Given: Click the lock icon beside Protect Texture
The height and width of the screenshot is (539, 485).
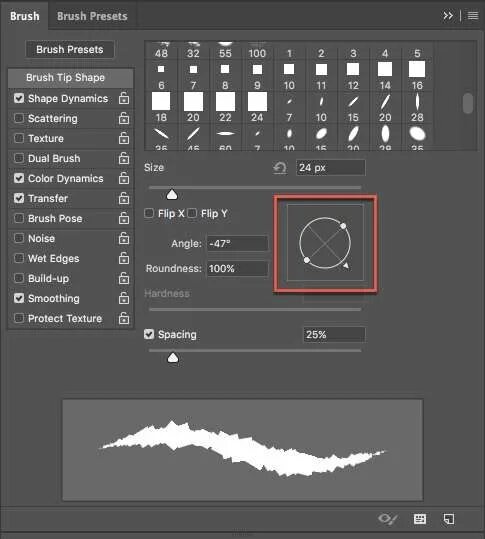Looking at the screenshot, I should click(x=124, y=318).
